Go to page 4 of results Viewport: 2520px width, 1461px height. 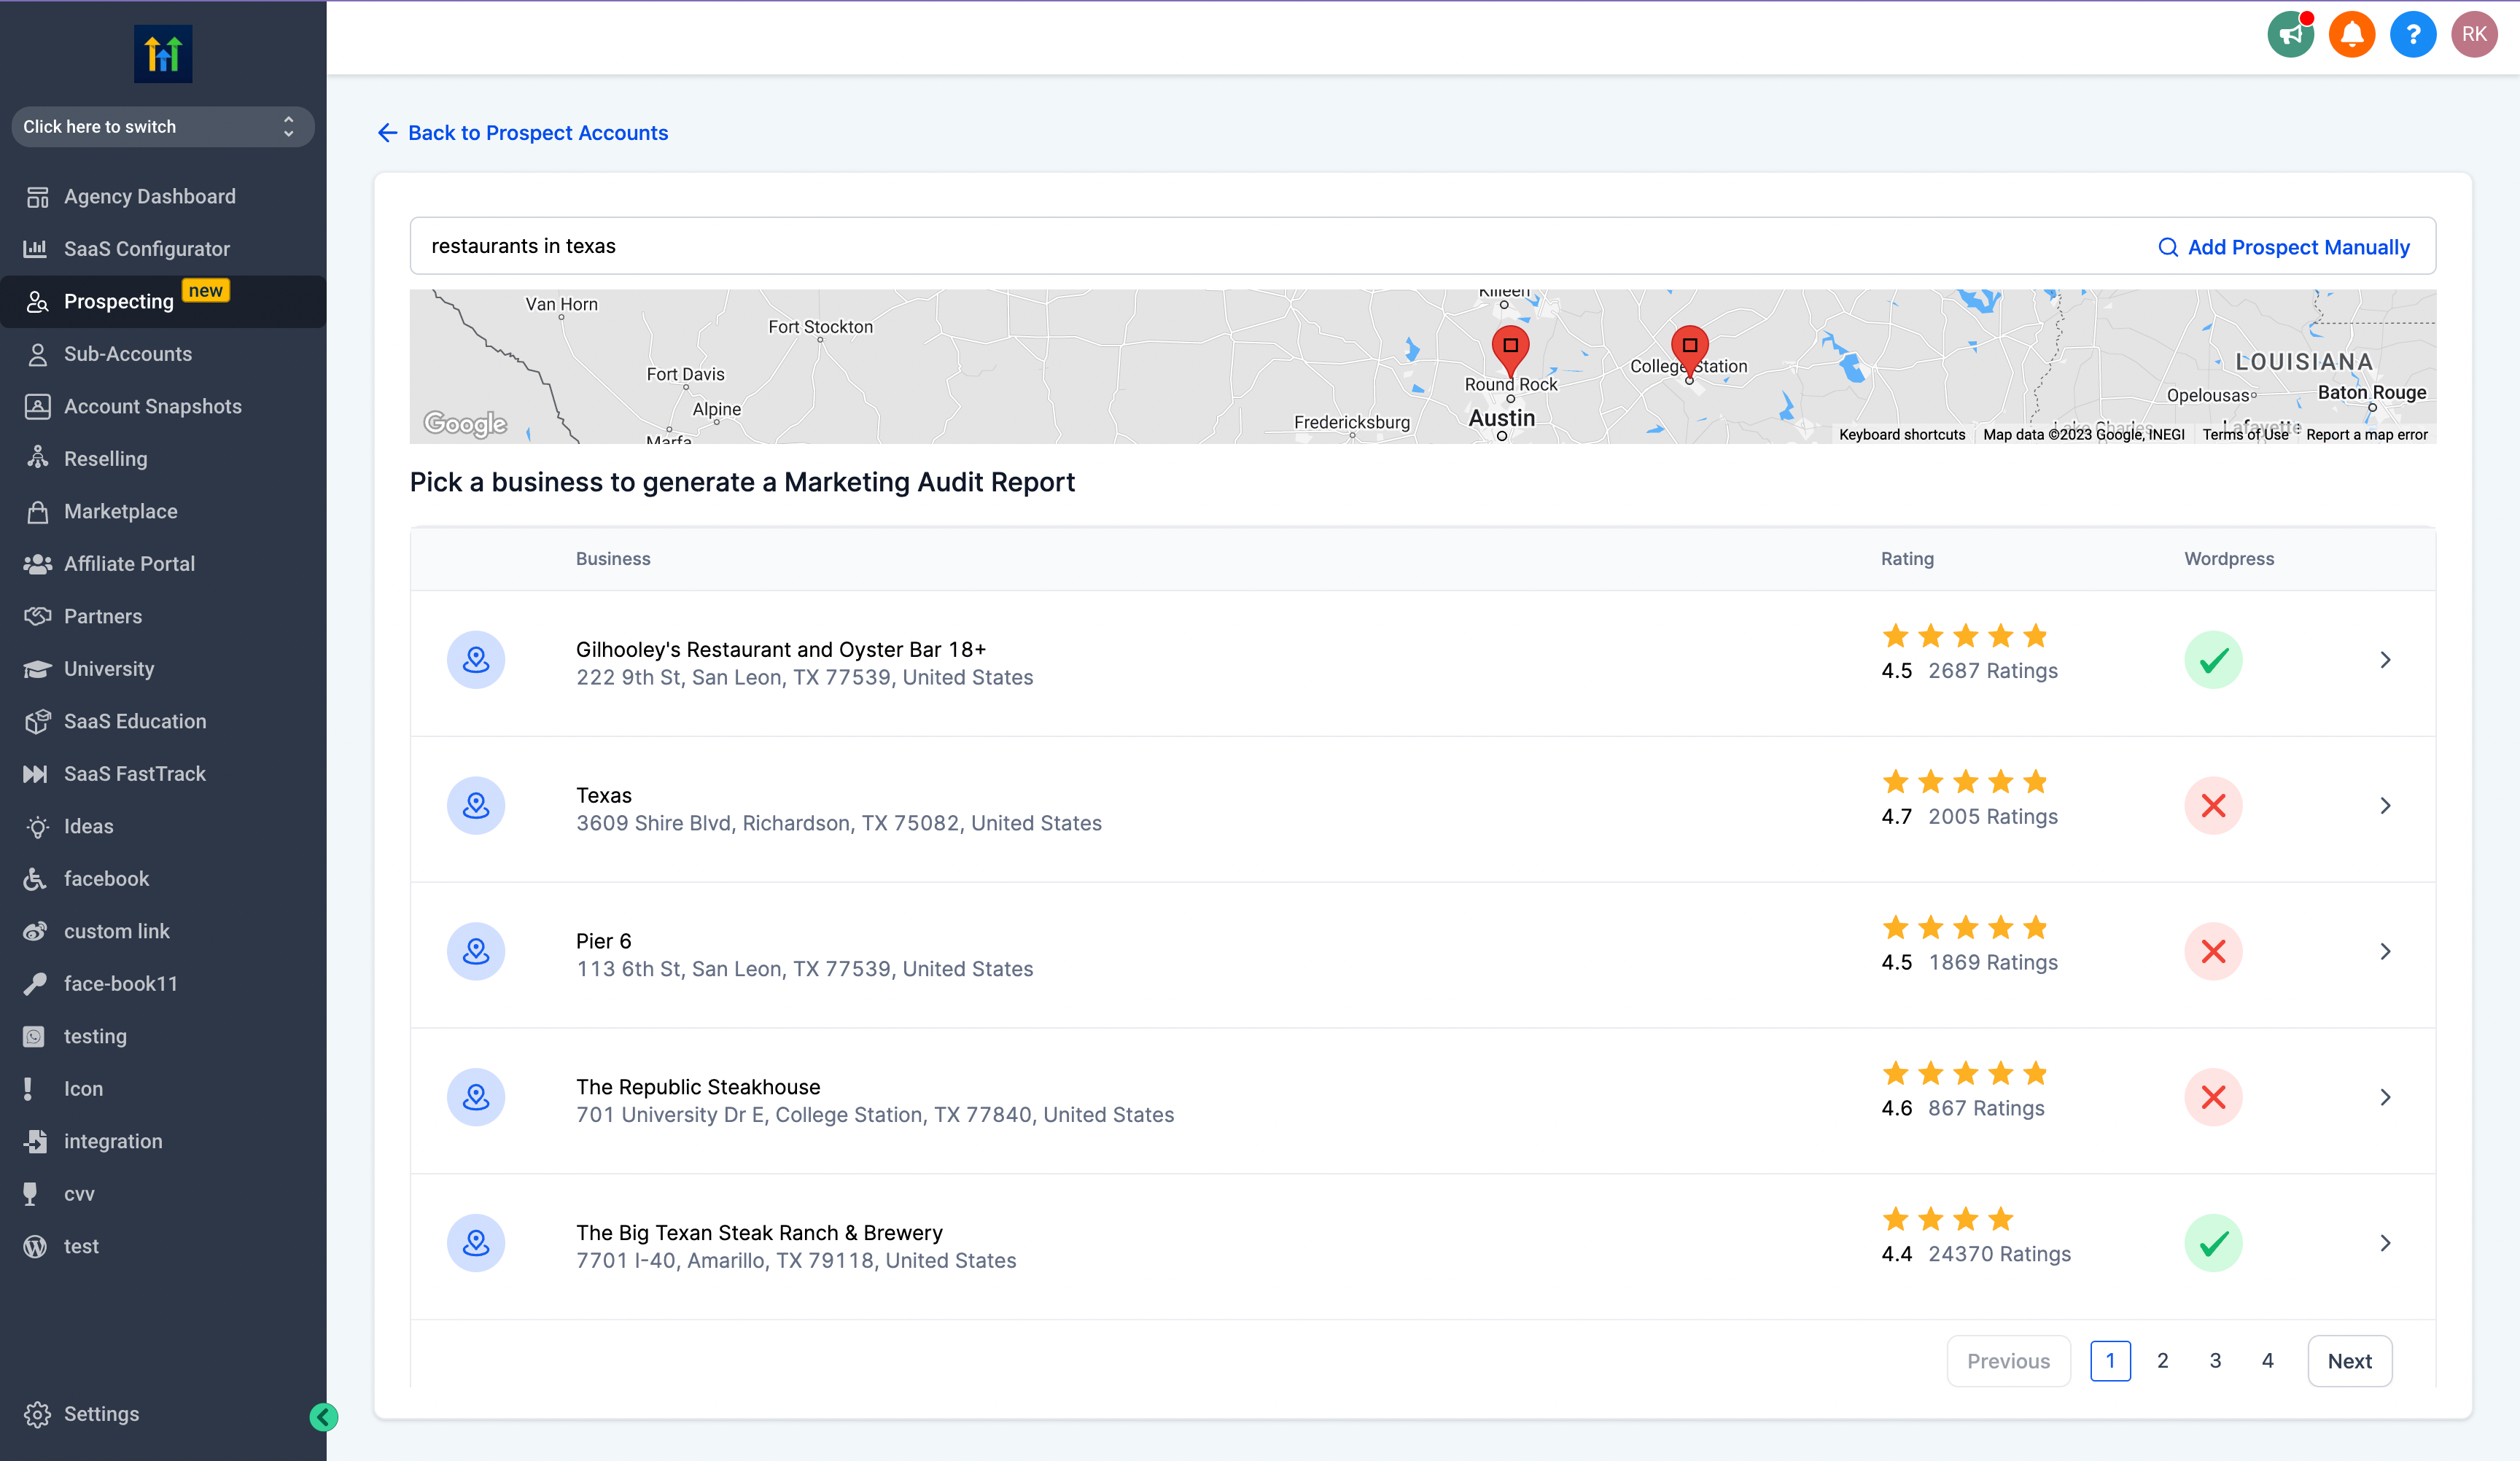tap(2267, 1361)
